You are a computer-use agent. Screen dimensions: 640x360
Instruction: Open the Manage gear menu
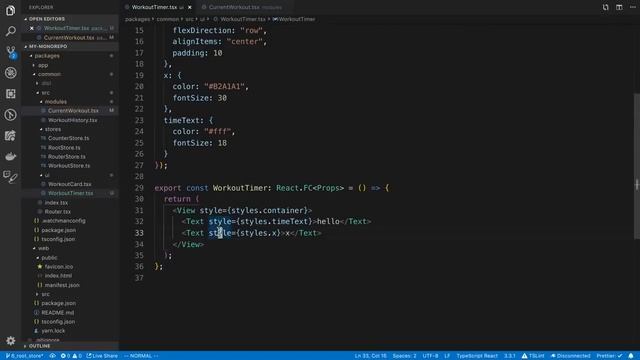(x=11, y=340)
